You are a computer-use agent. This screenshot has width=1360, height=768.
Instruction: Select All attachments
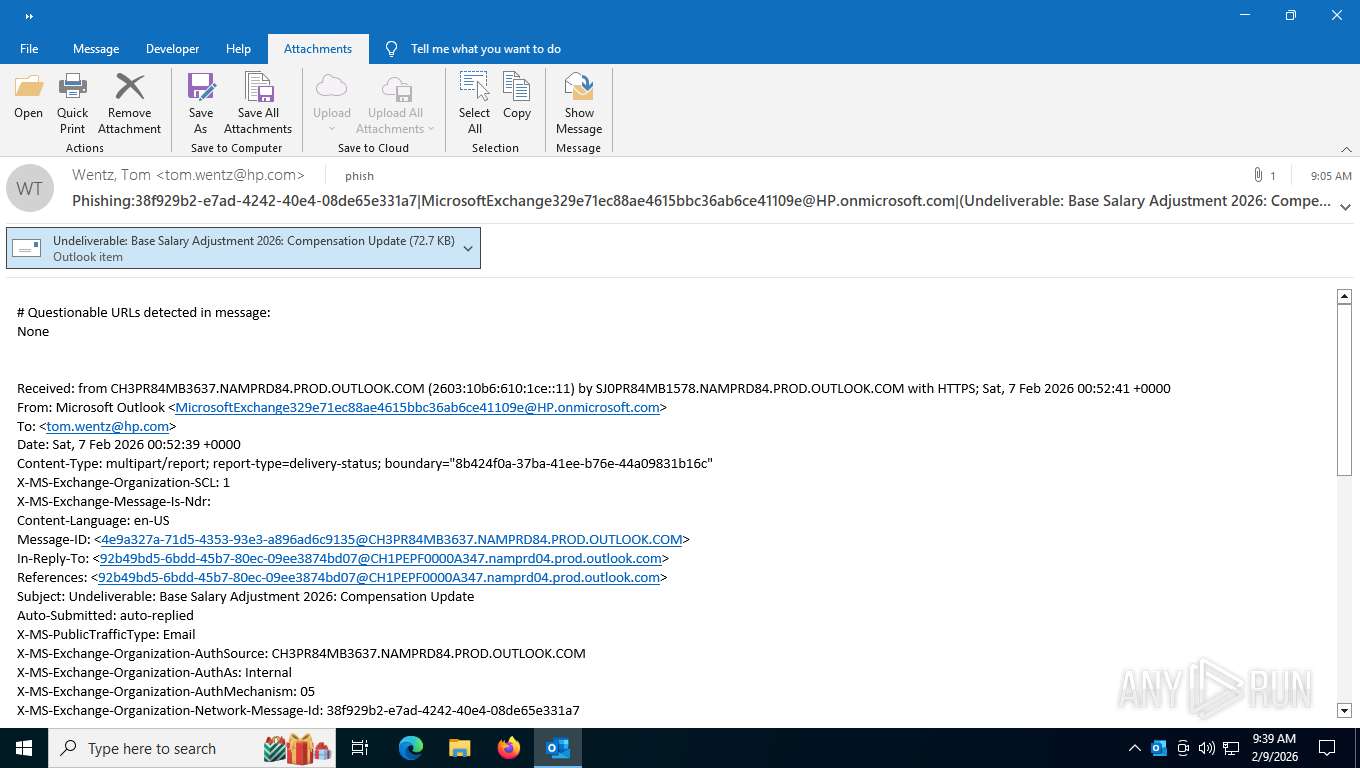(475, 104)
